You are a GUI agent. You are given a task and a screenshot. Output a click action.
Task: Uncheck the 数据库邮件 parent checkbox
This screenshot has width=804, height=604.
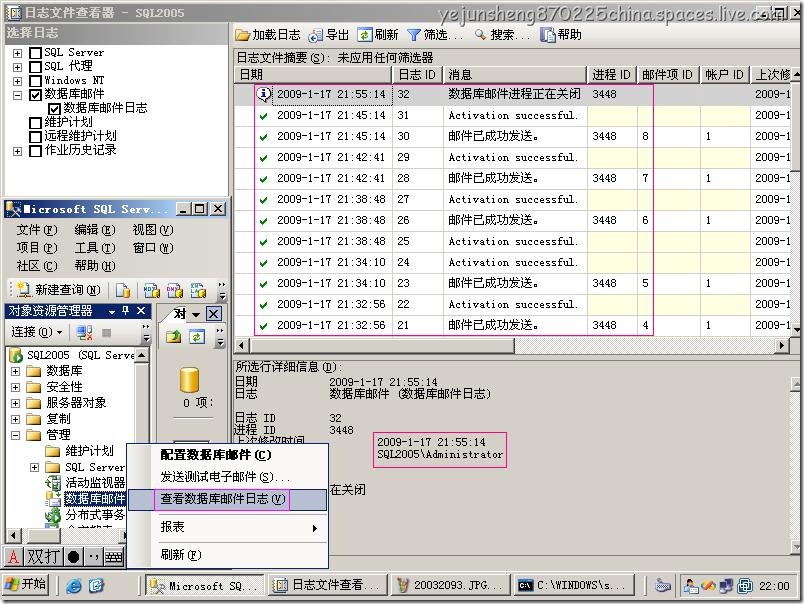(x=35, y=95)
